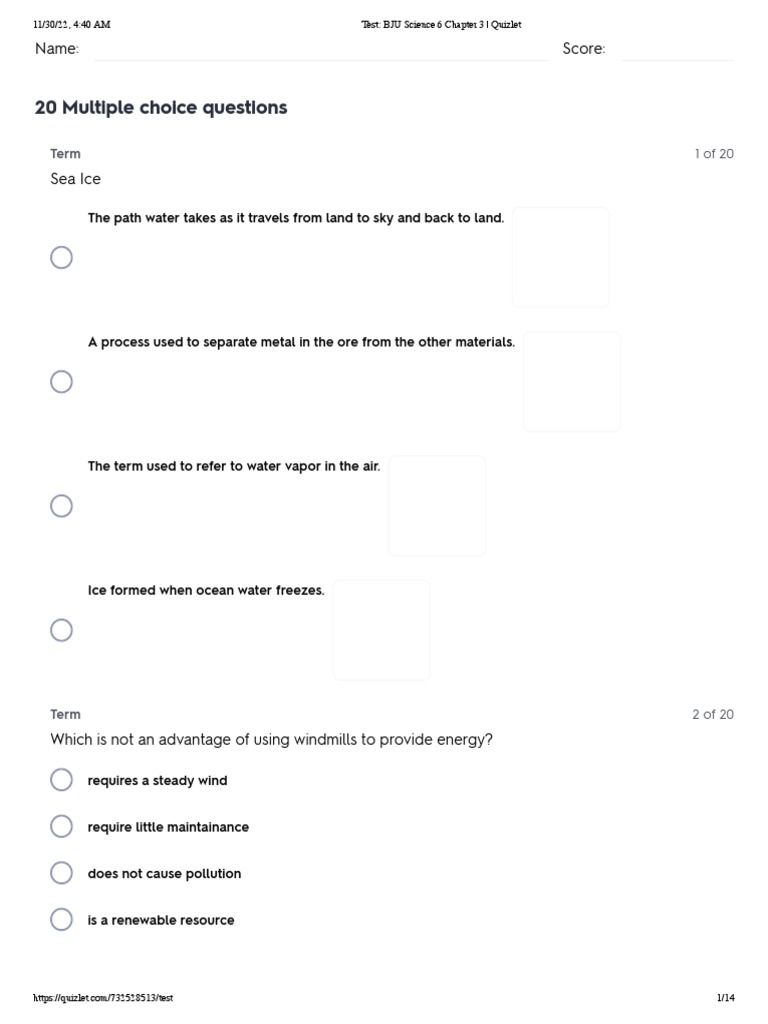Screen dimensions: 768x1024
Task: Click the Score input line
Action: coord(677,52)
